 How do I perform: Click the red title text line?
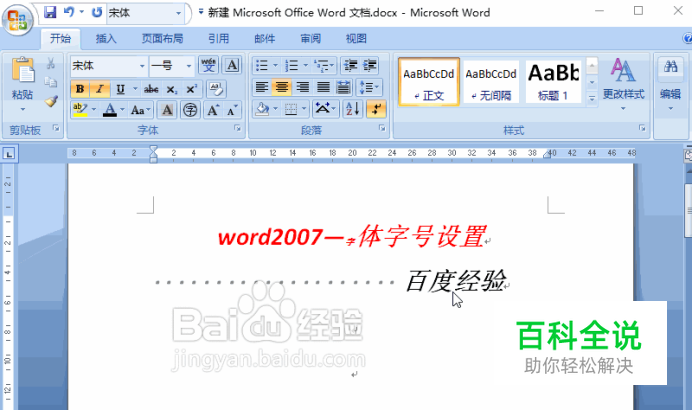pos(353,236)
